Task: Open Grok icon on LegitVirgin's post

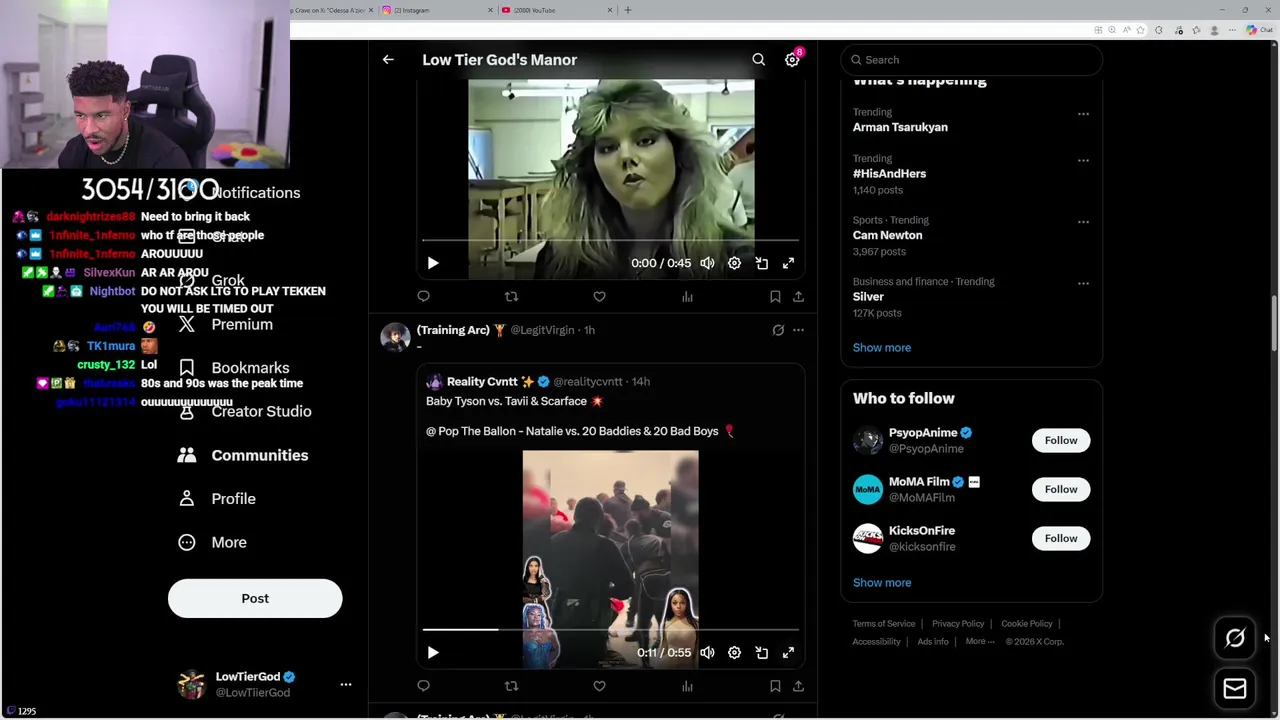Action: tap(778, 330)
